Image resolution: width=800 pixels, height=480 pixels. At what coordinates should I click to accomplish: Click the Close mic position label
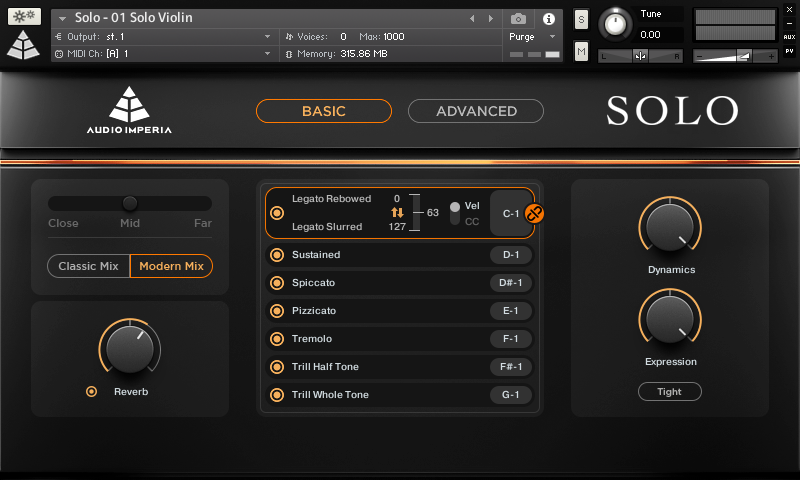63,223
